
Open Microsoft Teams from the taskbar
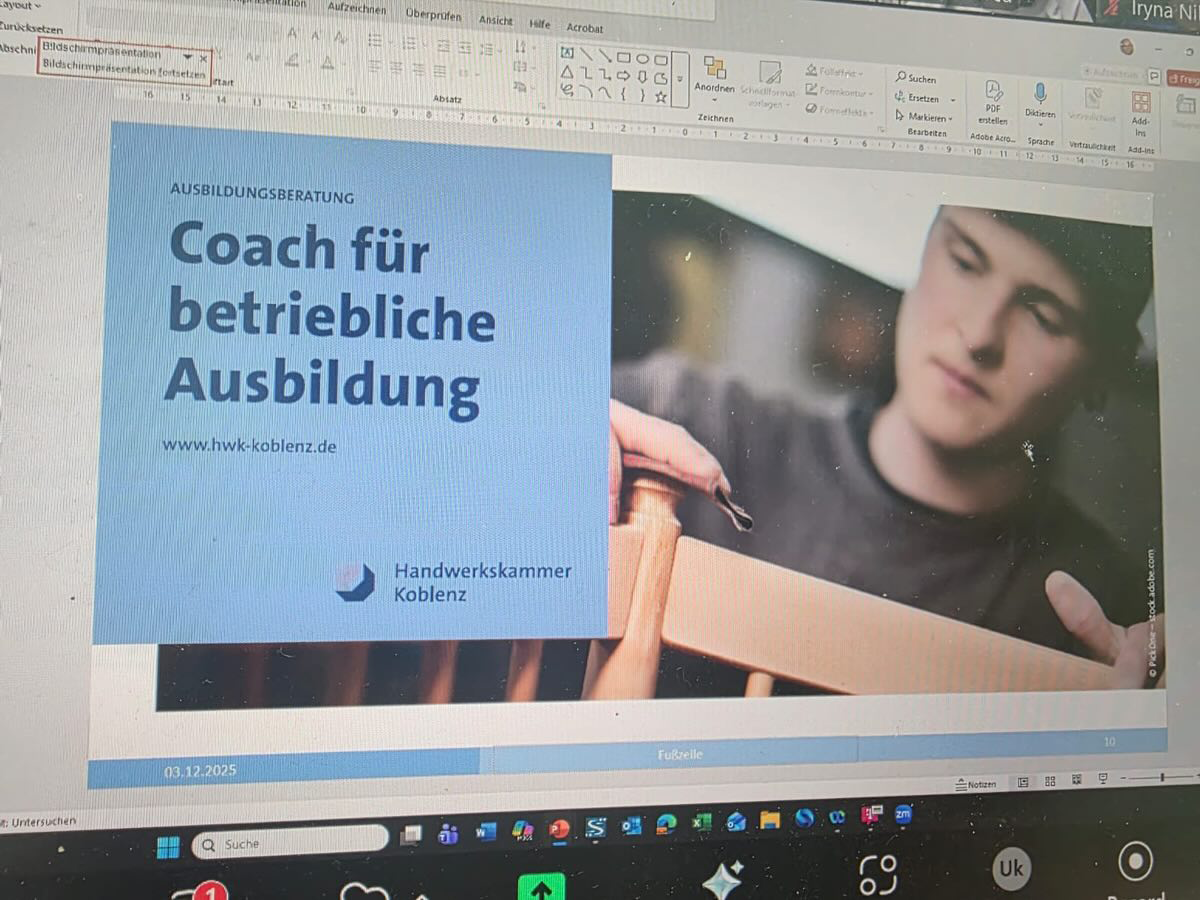click(x=448, y=833)
